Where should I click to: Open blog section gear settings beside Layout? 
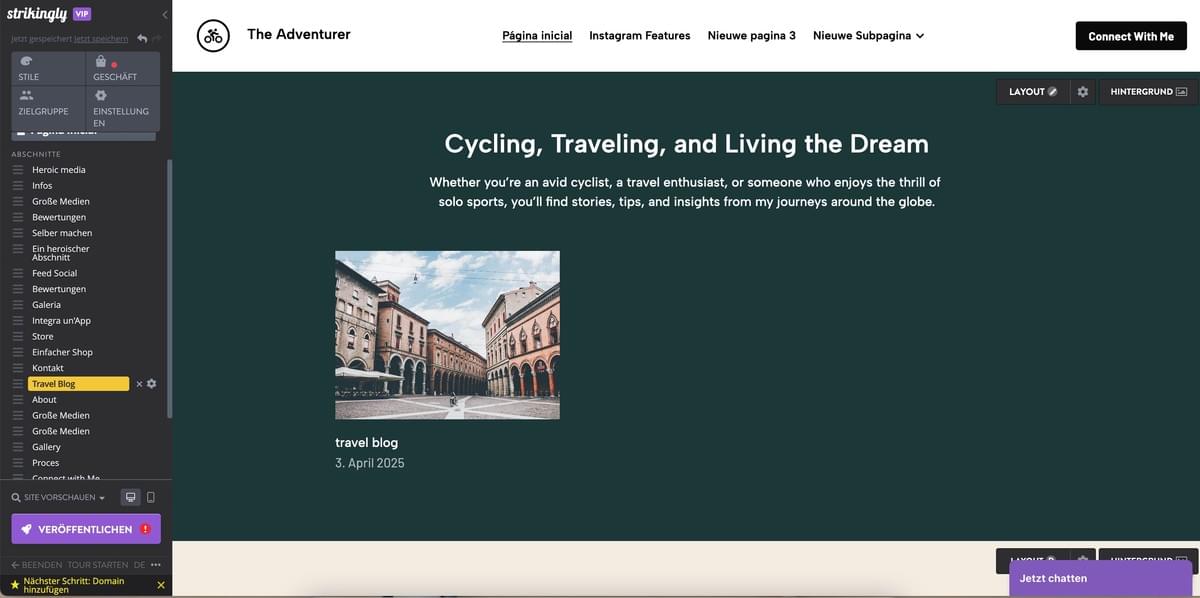pyautogui.click(x=1082, y=92)
